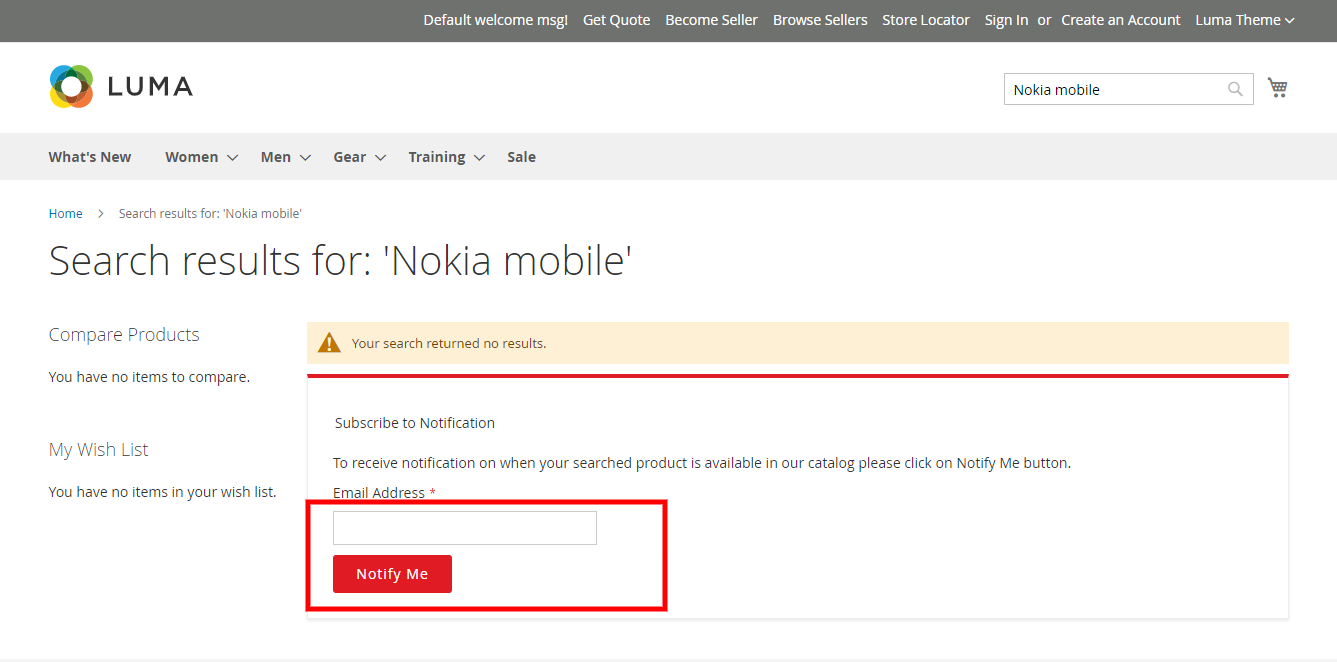Open the Men category
This screenshot has width=1337, height=662.
[x=276, y=157]
